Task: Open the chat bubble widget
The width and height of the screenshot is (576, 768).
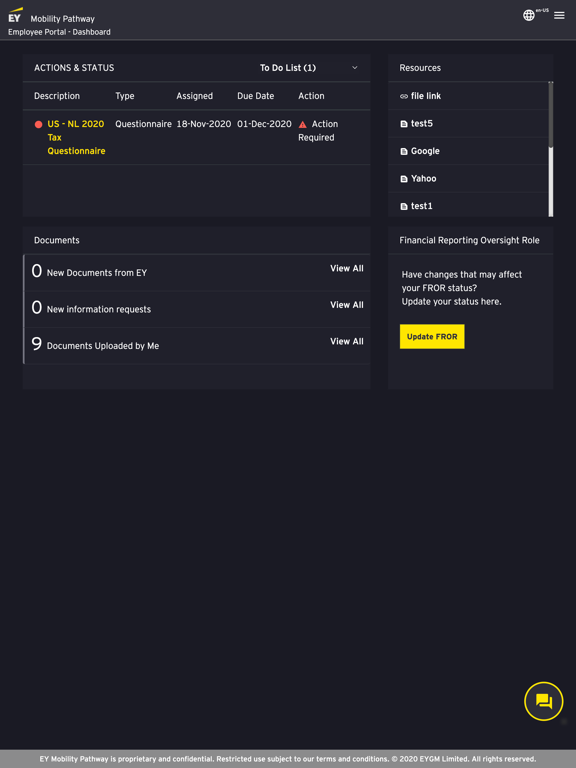Action: pos(544,701)
